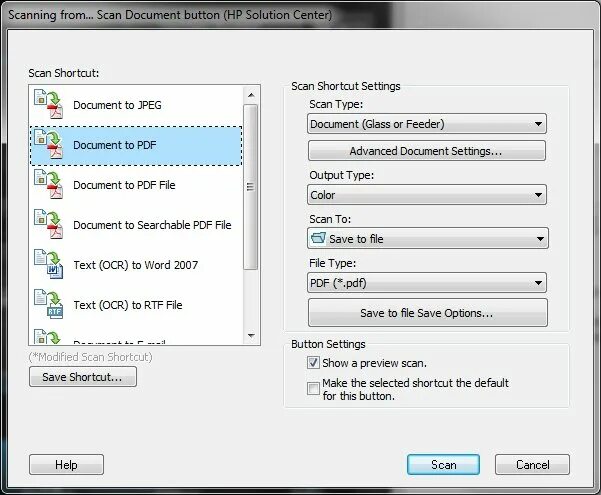
Task: Open the File Type PDF dropdown
Action: pos(427,283)
